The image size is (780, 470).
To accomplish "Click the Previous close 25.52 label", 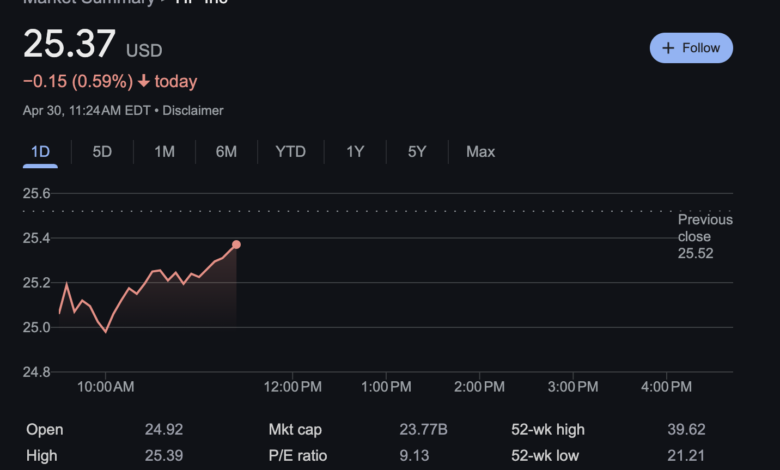I will pyautogui.click(x=705, y=236).
